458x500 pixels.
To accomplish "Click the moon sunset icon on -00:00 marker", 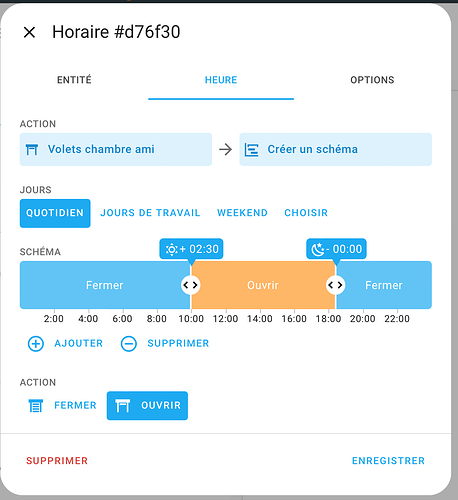I will pos(318,249).
